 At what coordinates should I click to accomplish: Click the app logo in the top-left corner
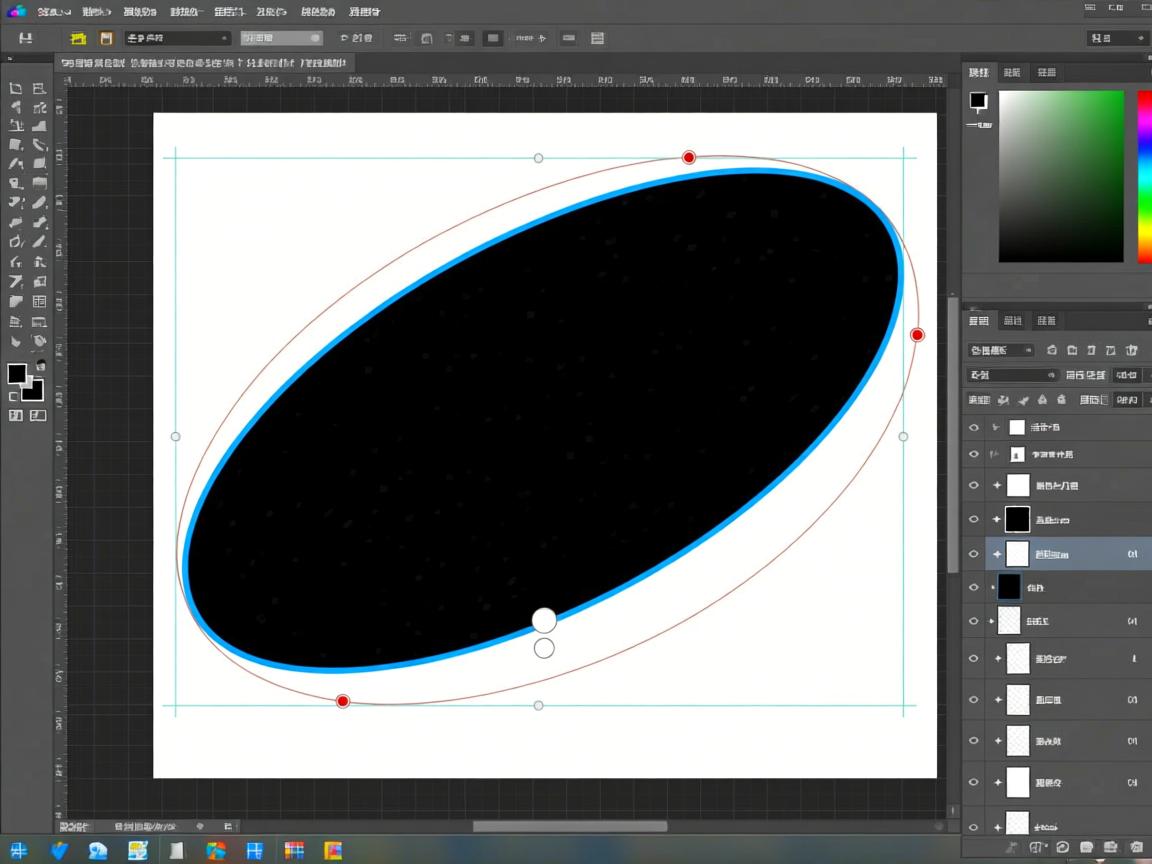[x=17, y=11]
